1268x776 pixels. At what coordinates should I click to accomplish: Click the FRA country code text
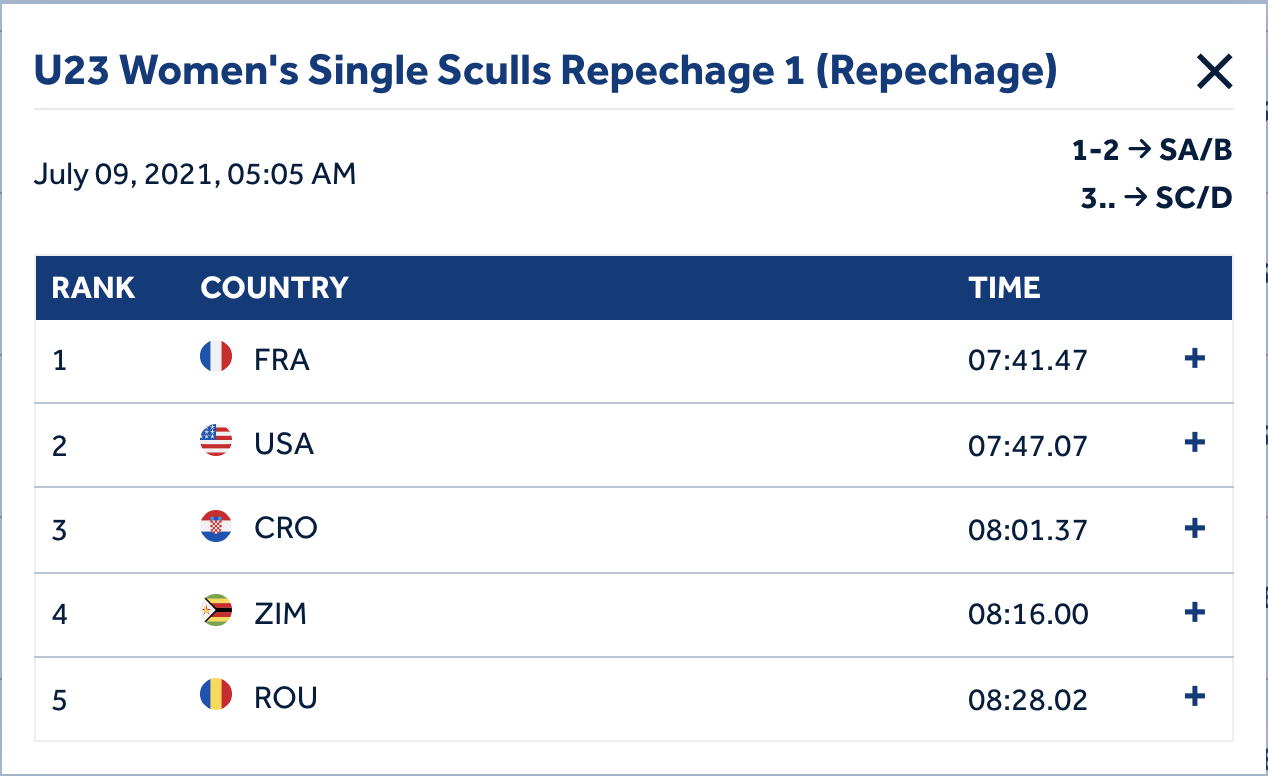(282, 359)
